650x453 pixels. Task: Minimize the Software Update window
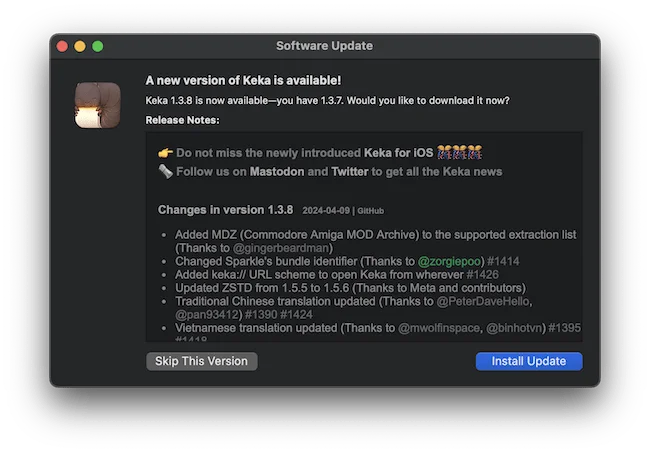coord(80,46)
